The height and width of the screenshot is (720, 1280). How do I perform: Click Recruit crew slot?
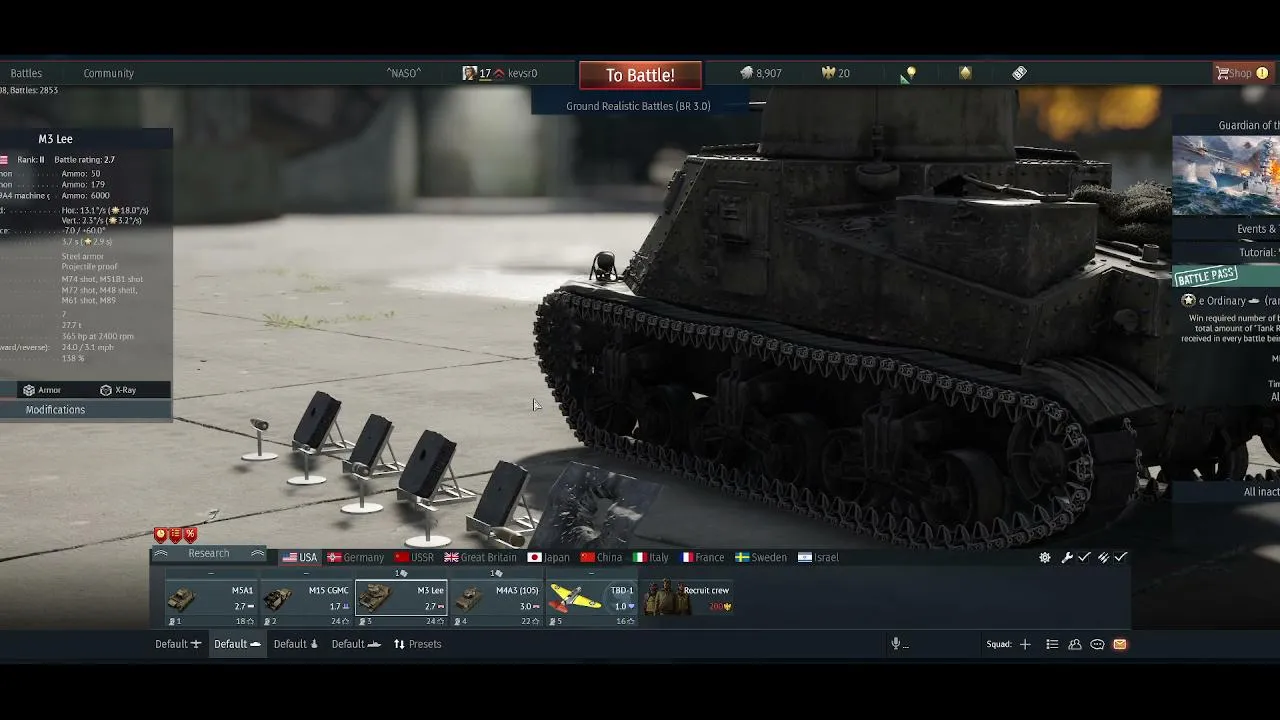point(688,600)
